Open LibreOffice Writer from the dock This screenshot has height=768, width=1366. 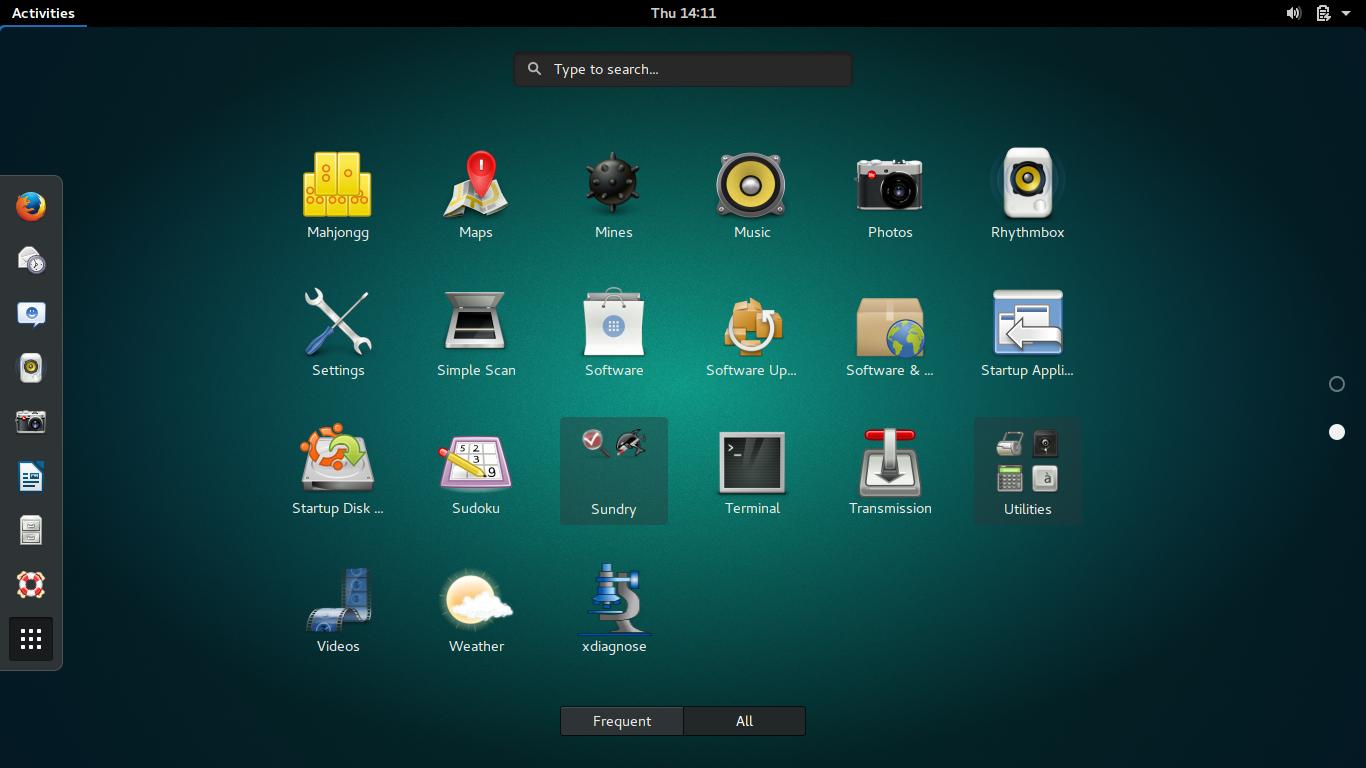(30, 477)
